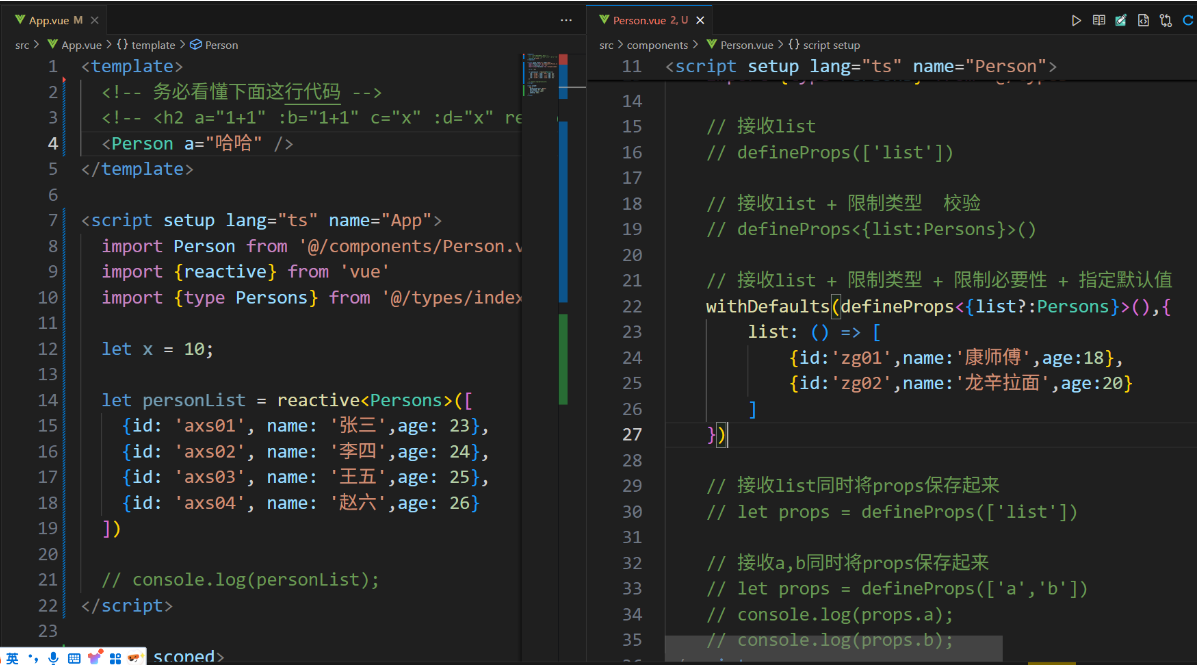Close the Person.vue tab

pos(700,21)
